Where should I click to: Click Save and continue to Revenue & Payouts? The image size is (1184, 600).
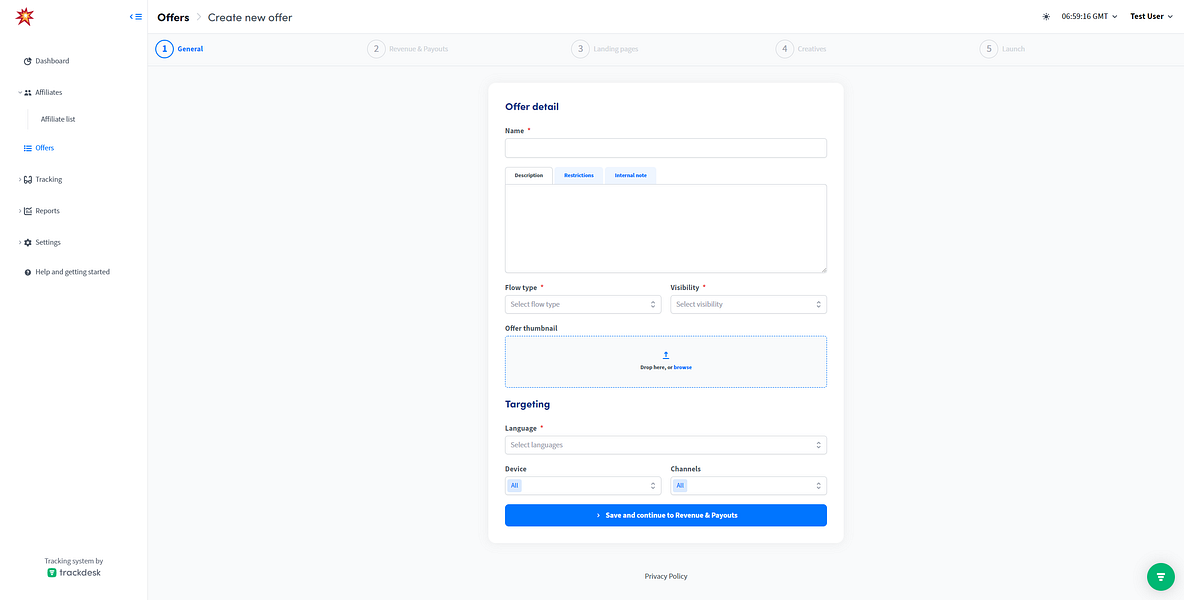coord(666,515)
